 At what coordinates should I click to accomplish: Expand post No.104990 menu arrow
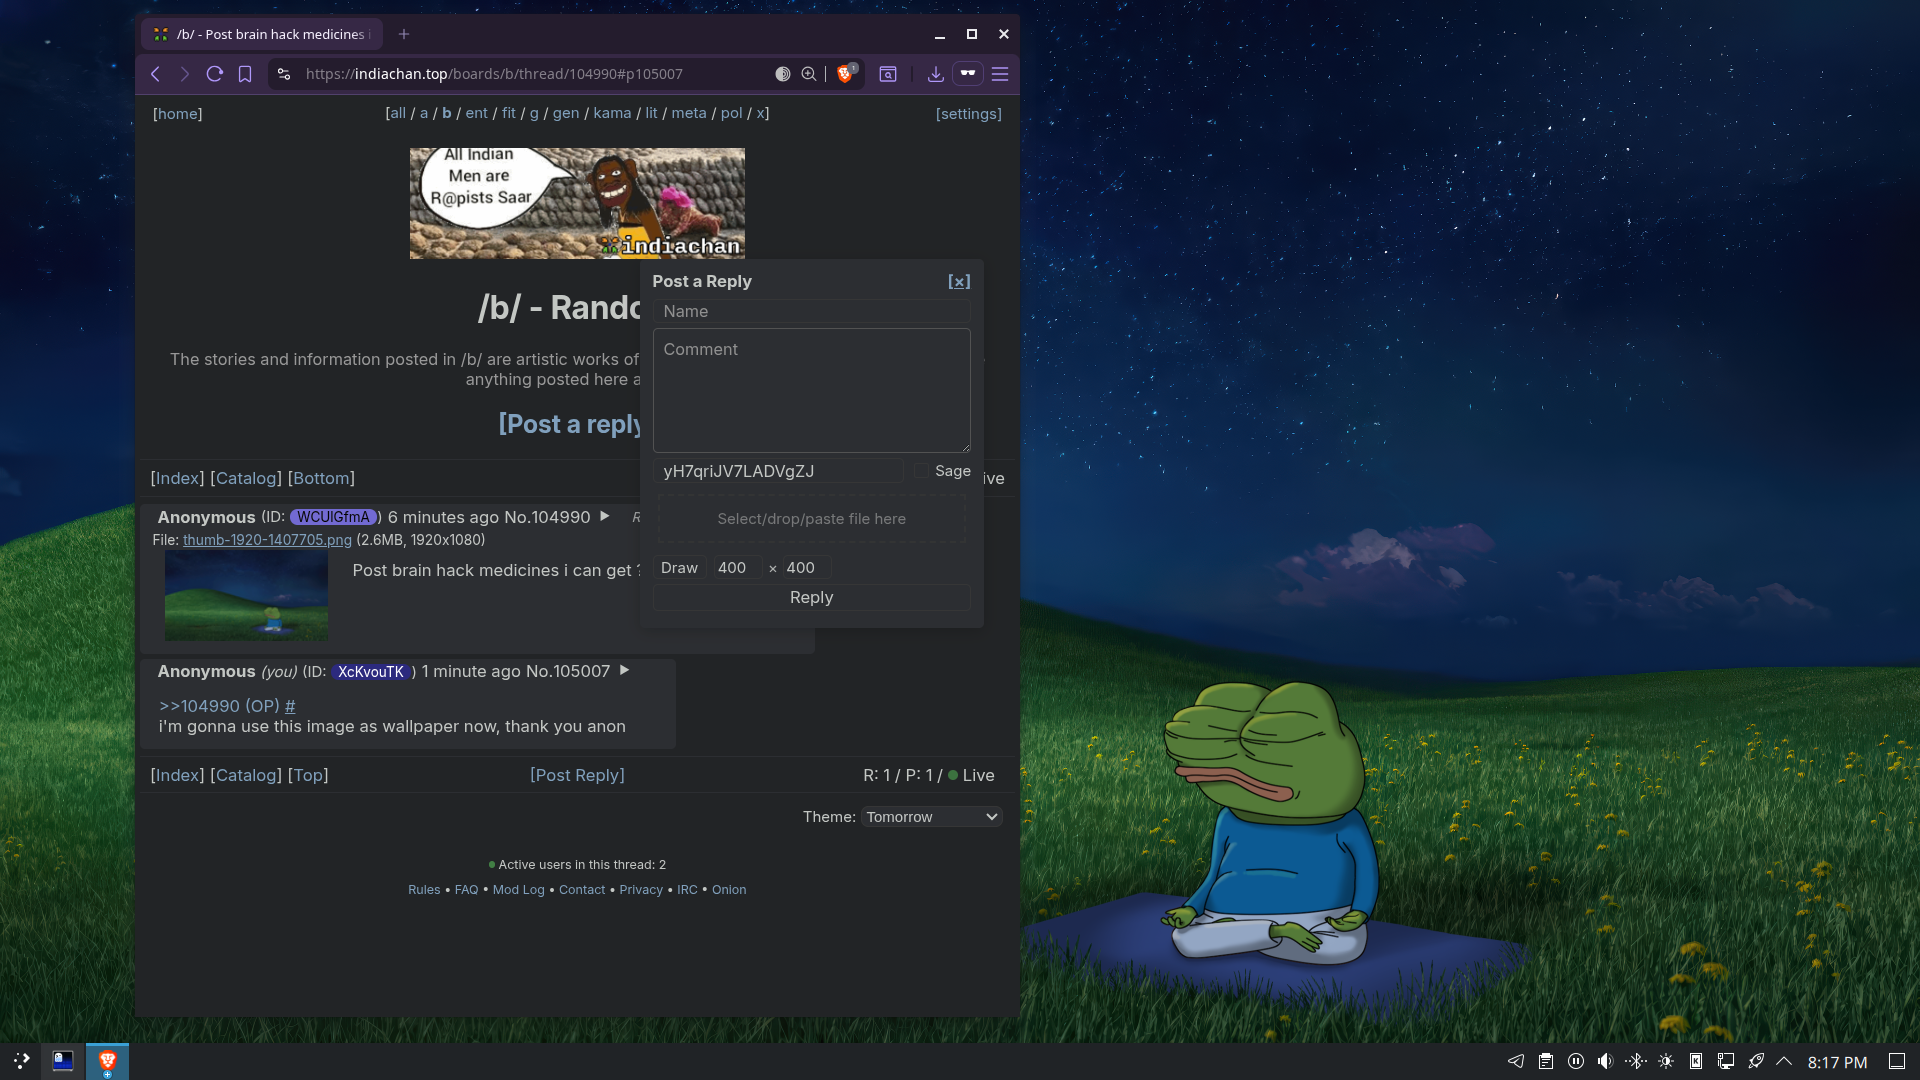point(604,516)
